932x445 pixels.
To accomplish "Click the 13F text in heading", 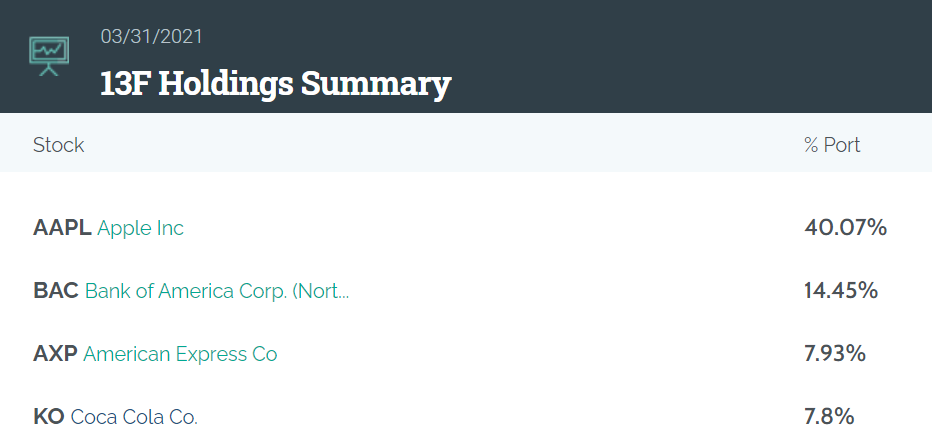I will pyautogui.click(x=125, y=83).
